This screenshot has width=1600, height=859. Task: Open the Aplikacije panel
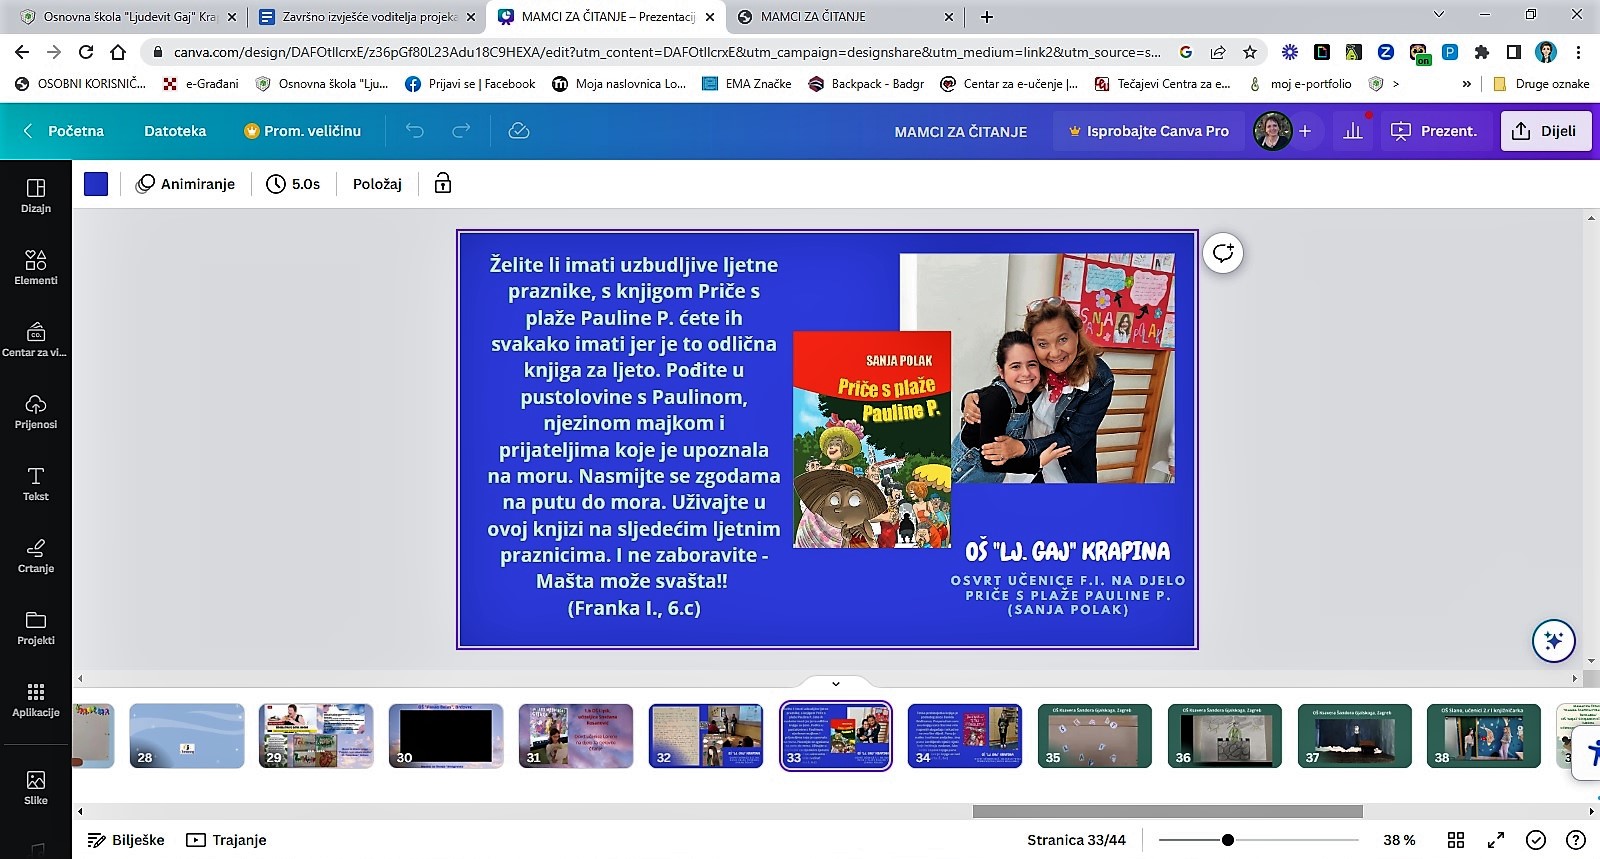pos(36,699)
